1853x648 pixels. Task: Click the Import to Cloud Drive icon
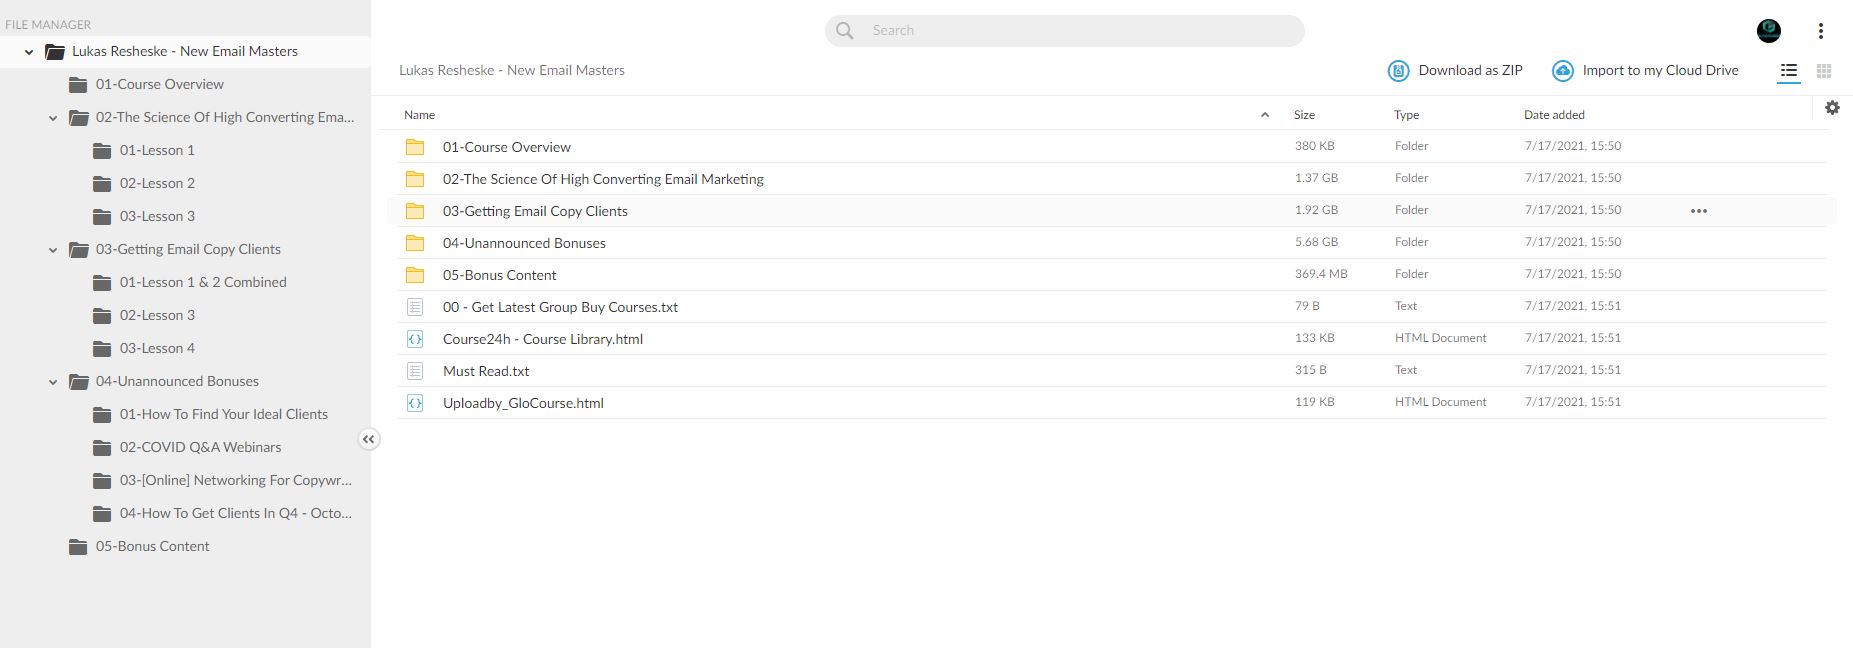click(x=1562, y=71)
